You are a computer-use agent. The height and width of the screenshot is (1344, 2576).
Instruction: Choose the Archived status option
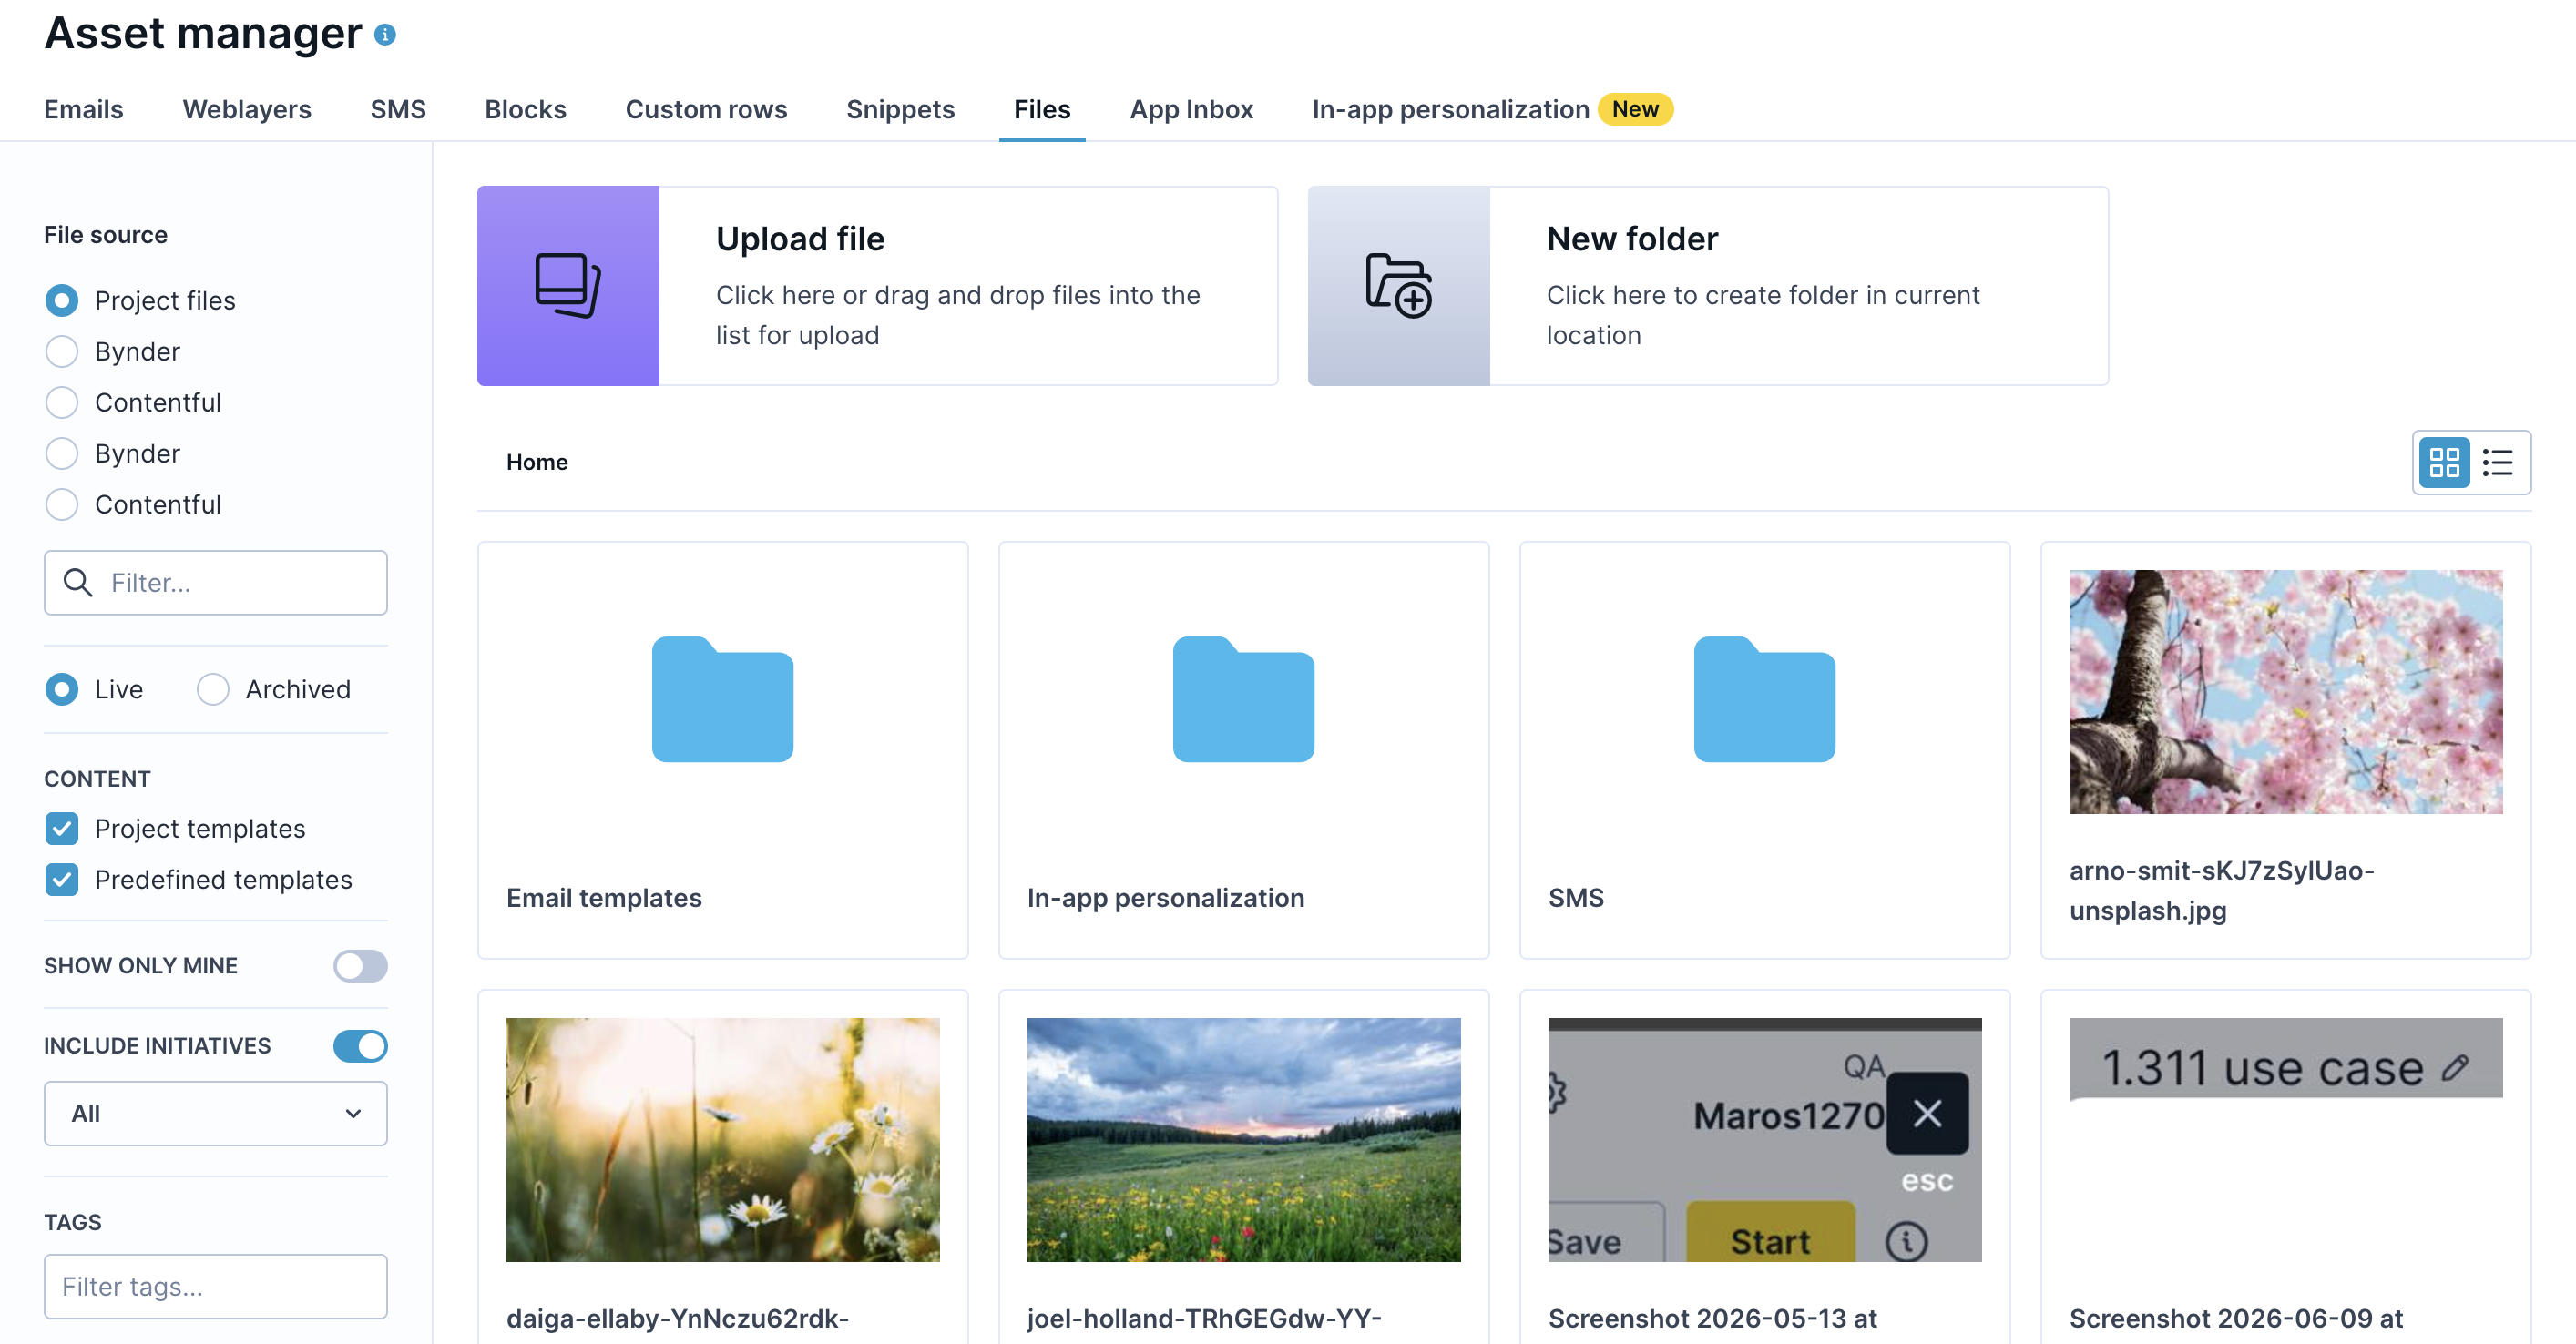213,690
